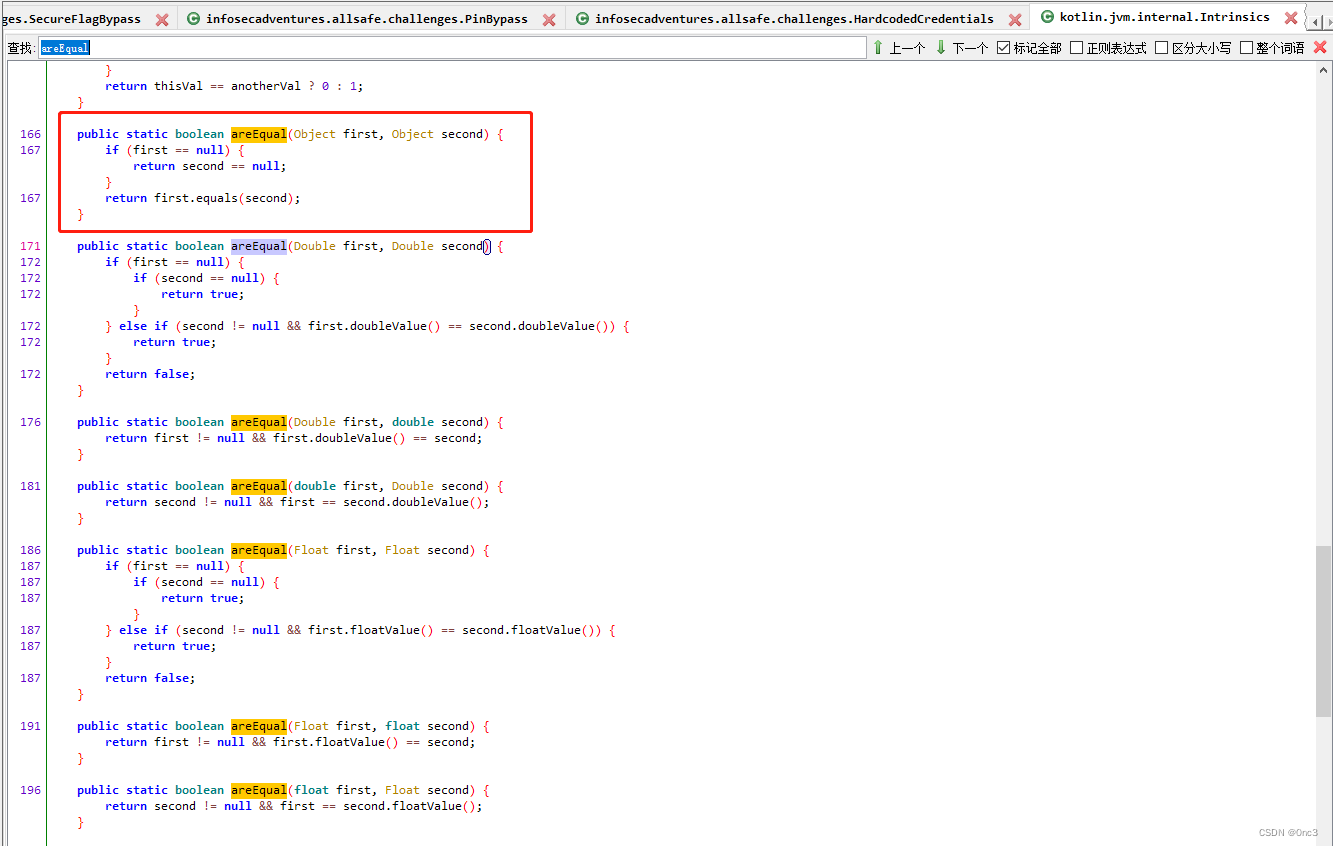Click the tab strip scroll-left arrow
This screenshot has height=846, width=1333.
tap(1316, 21)
